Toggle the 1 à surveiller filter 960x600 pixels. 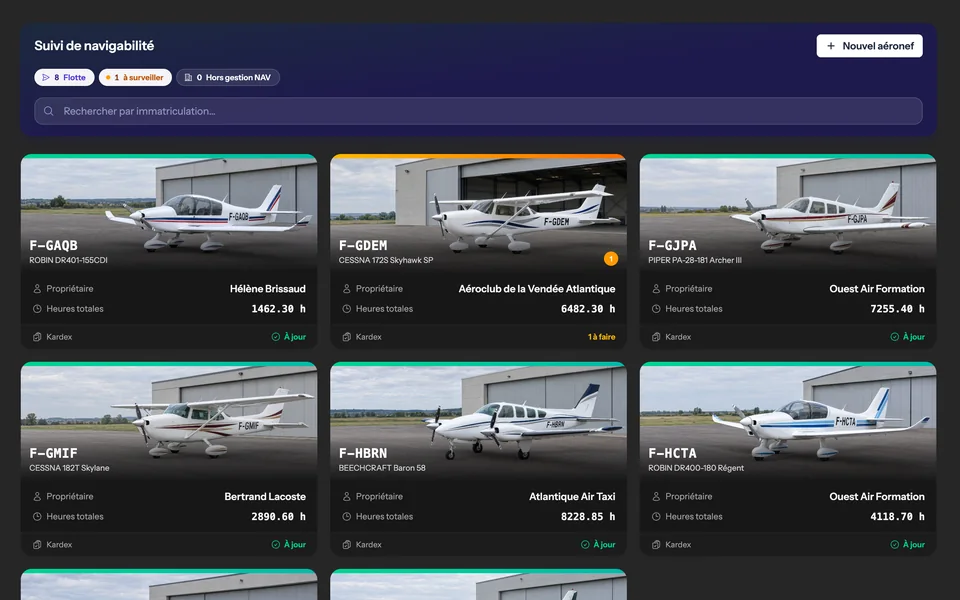(x=135, y=78)
